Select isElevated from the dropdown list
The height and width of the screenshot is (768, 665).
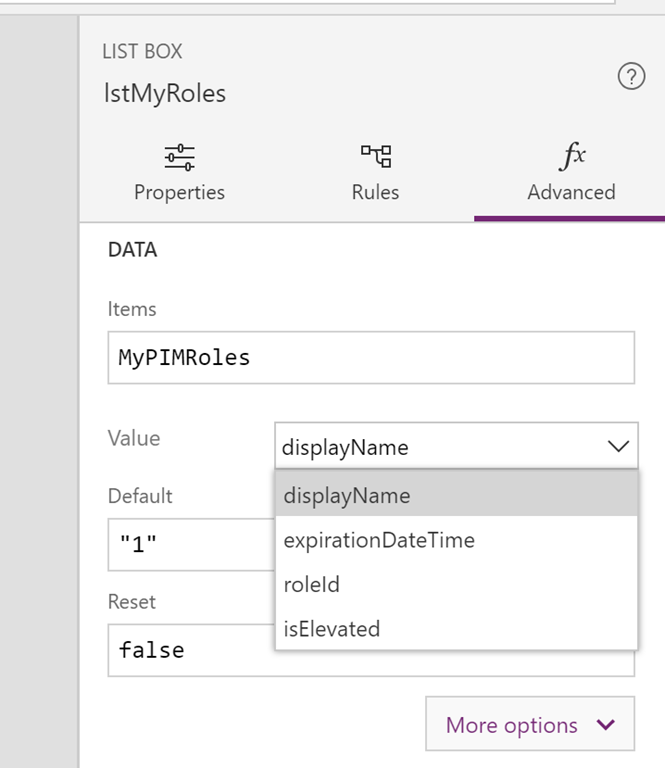tap(456, 628)
